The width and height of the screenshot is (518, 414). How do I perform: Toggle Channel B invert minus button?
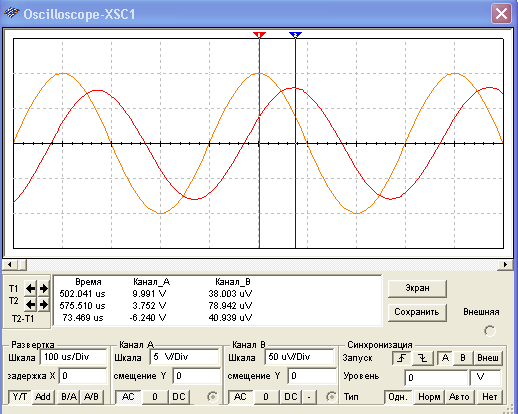tap(309, 397)
